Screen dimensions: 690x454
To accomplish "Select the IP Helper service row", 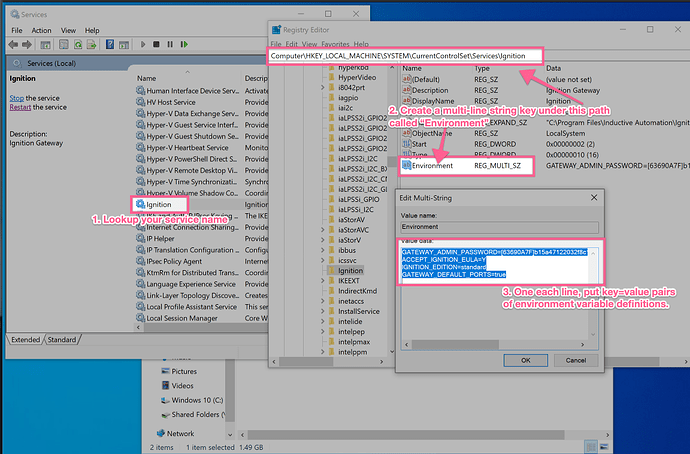I will point(160,238).
